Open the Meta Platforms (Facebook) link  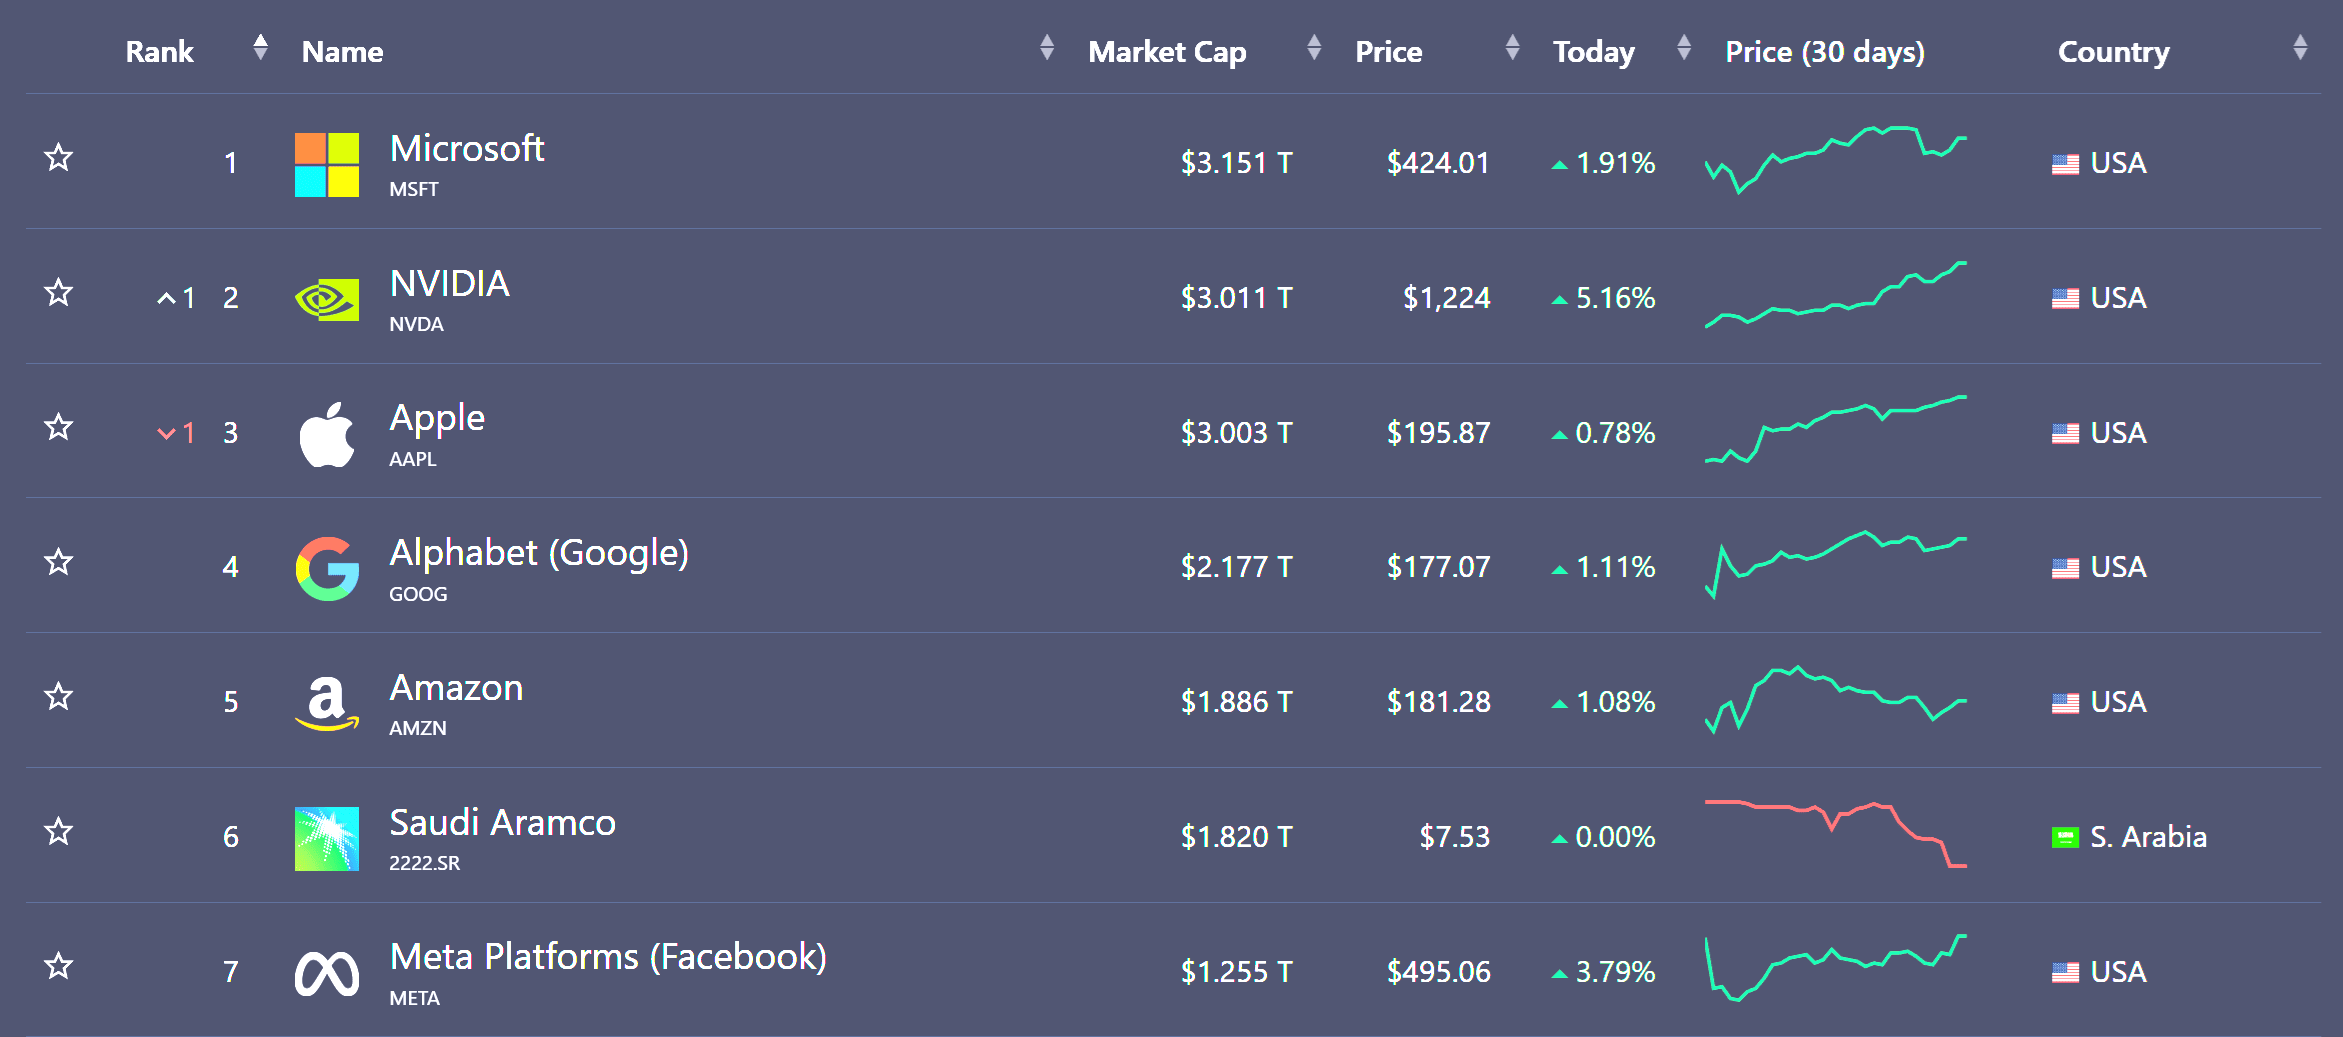point(608,957)
